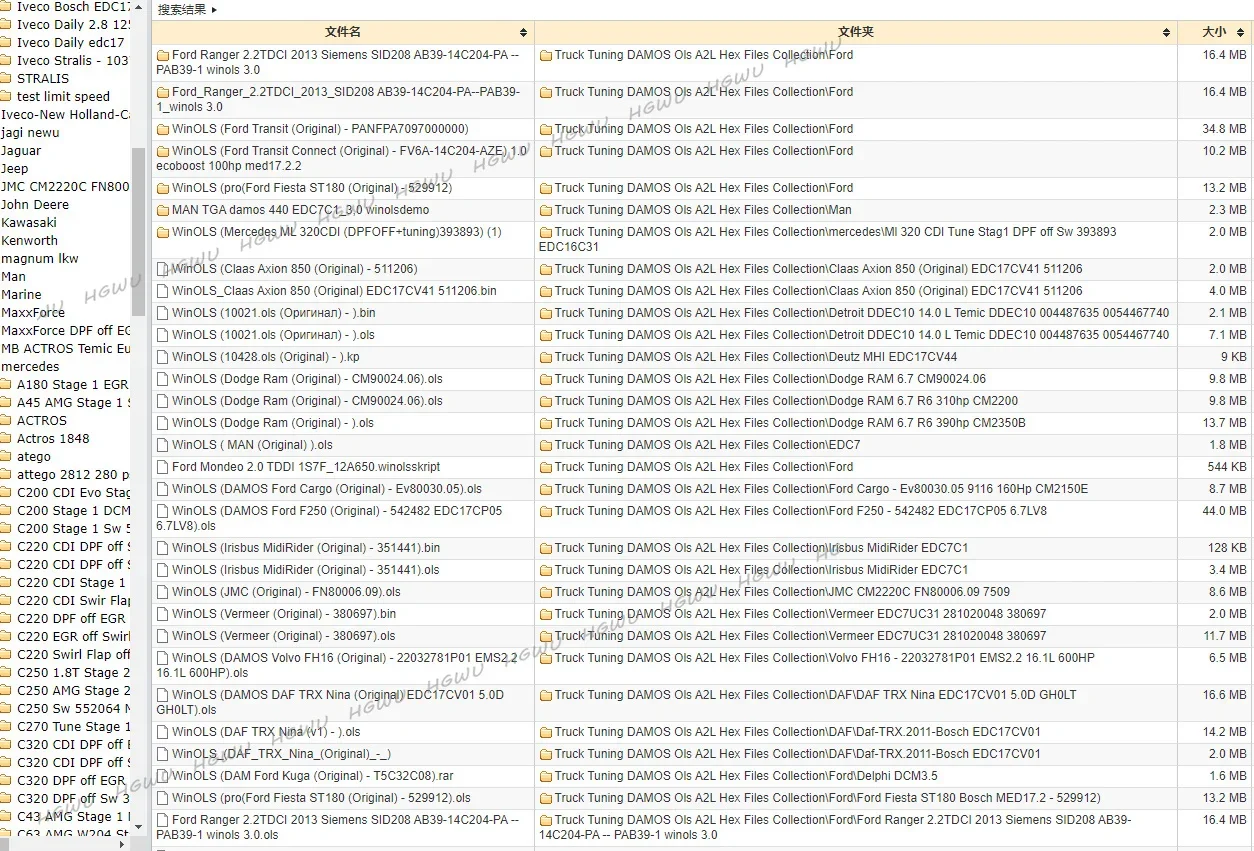The width and height of the screenshot is (1254, 851).
Task: Click the 128 KB size cell
Action: (x=1227, y=548)
